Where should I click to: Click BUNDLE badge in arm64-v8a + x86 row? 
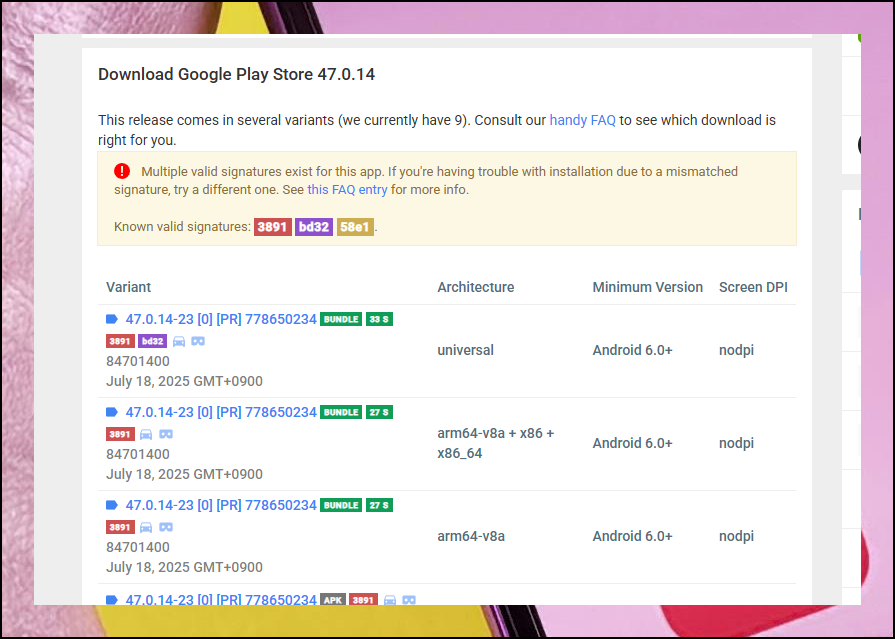coord(341,412)
